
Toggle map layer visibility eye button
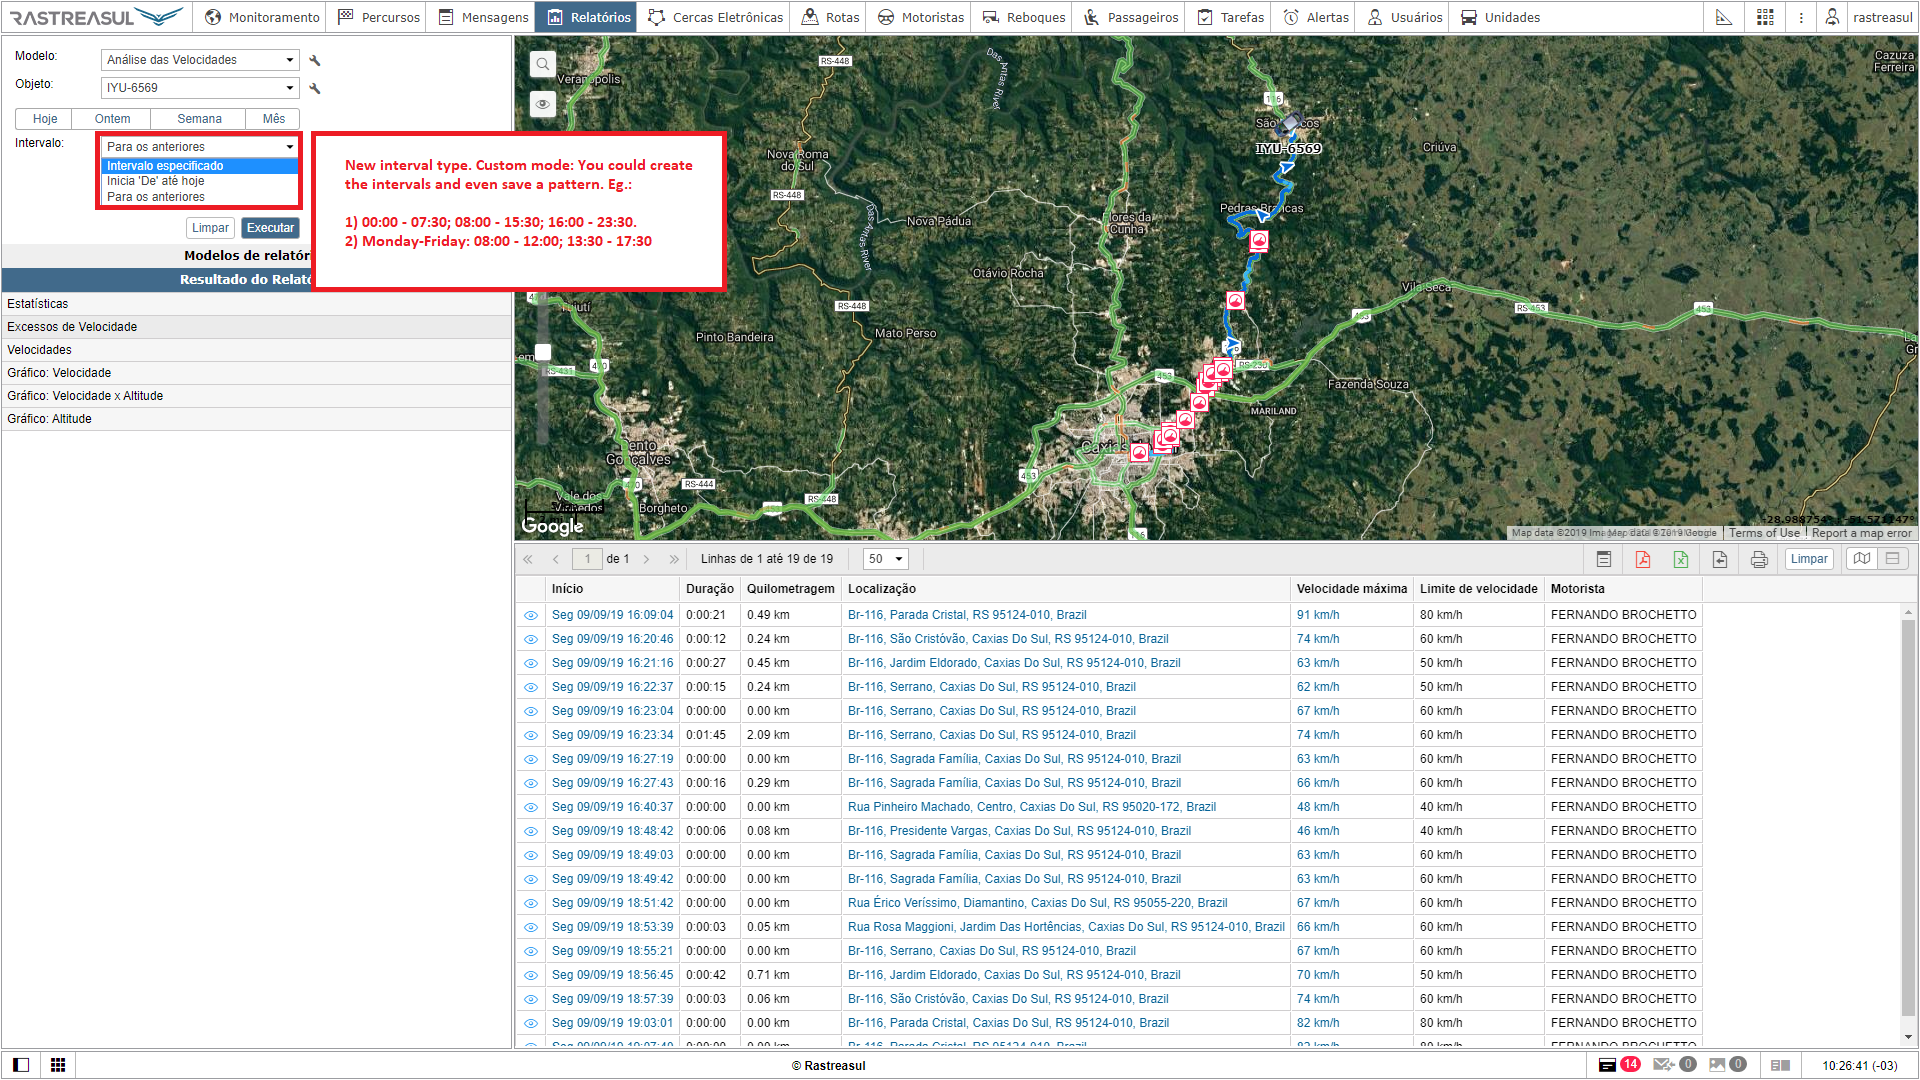(543, 104)
